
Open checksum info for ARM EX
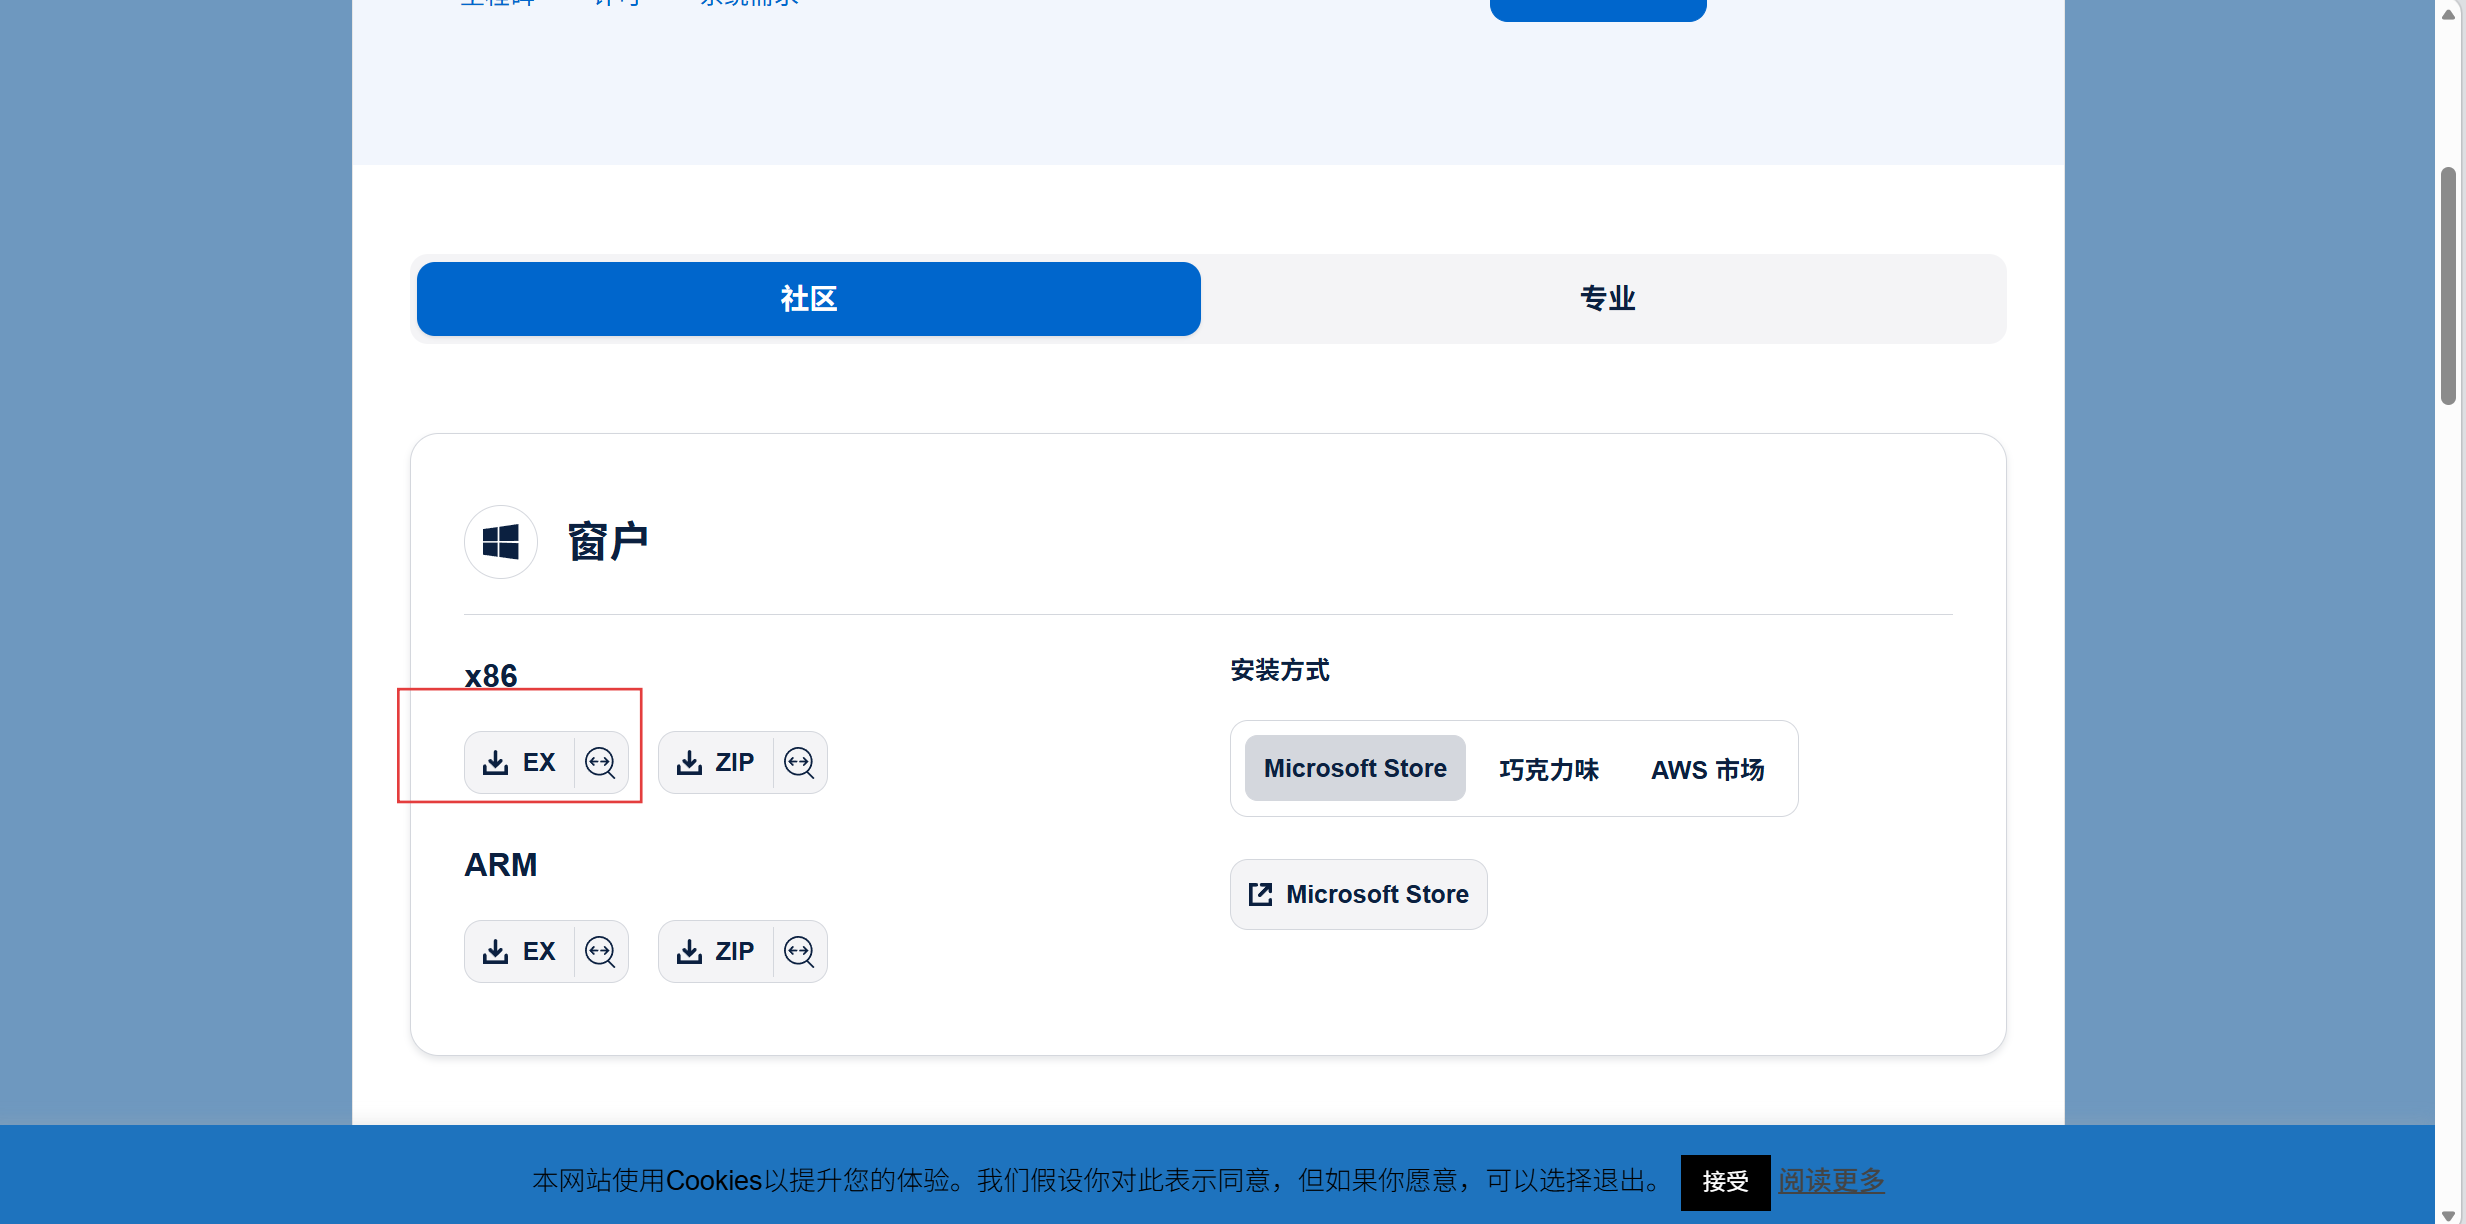(601, 952)
